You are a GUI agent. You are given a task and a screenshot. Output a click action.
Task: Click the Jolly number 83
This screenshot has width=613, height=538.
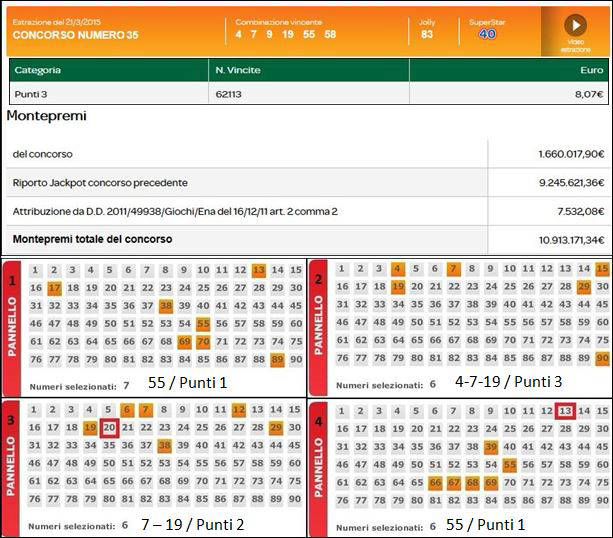pyautogui.click(x=427, y=34)
